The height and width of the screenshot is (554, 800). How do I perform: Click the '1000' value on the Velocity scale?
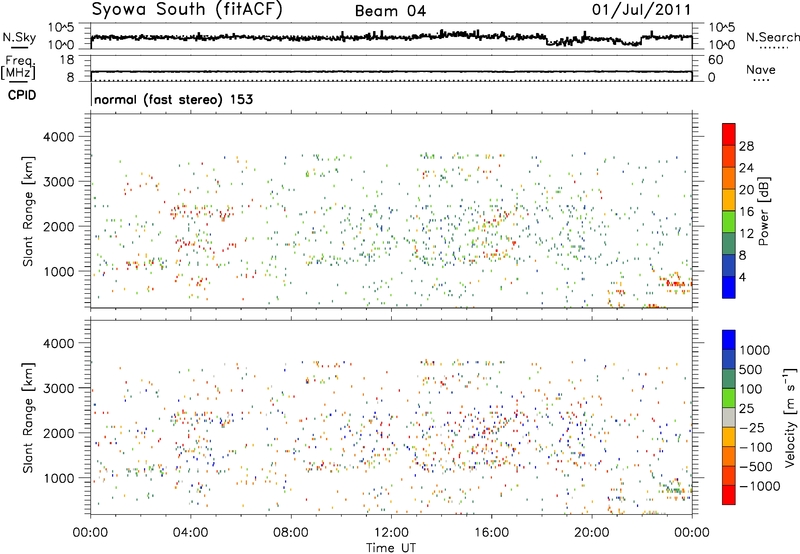click(x=755, y=350)
